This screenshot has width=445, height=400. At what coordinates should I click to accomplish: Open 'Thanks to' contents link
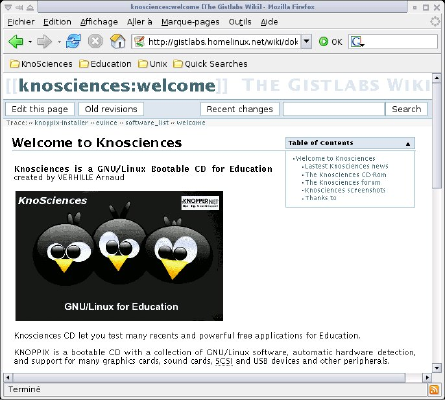(321, 198)
